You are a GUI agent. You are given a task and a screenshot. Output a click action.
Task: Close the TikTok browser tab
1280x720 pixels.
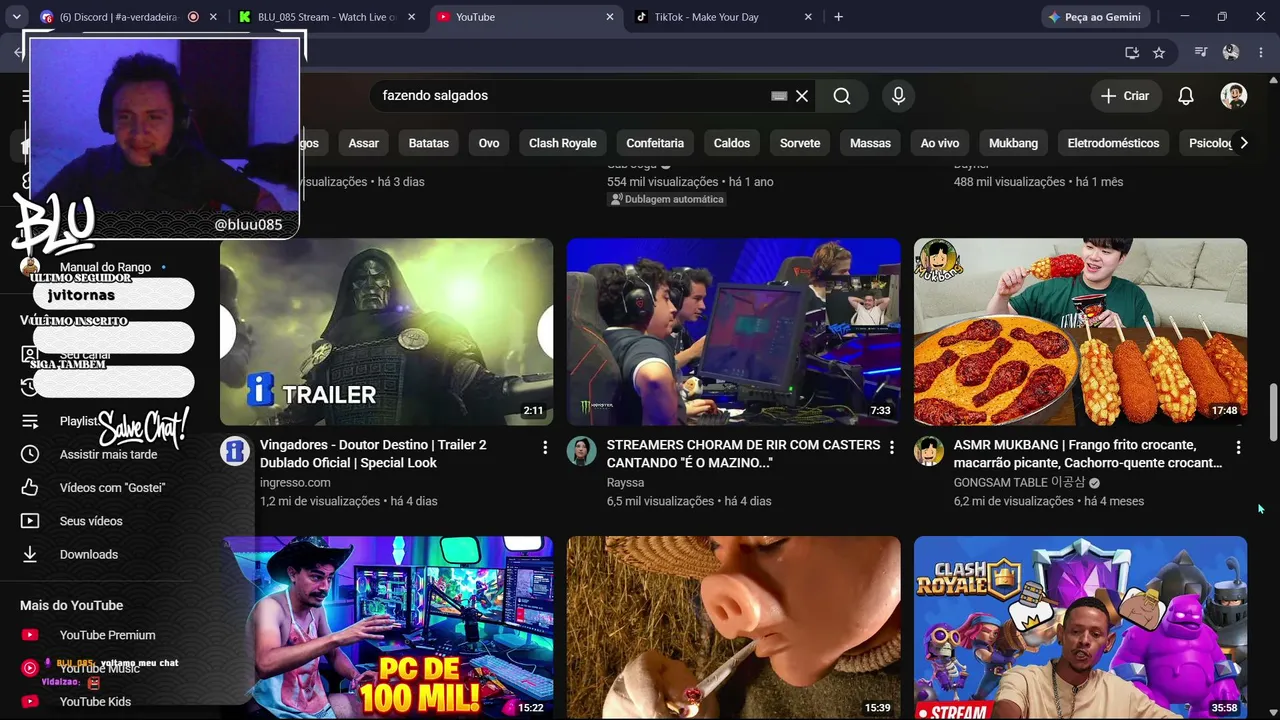point(808,17)
